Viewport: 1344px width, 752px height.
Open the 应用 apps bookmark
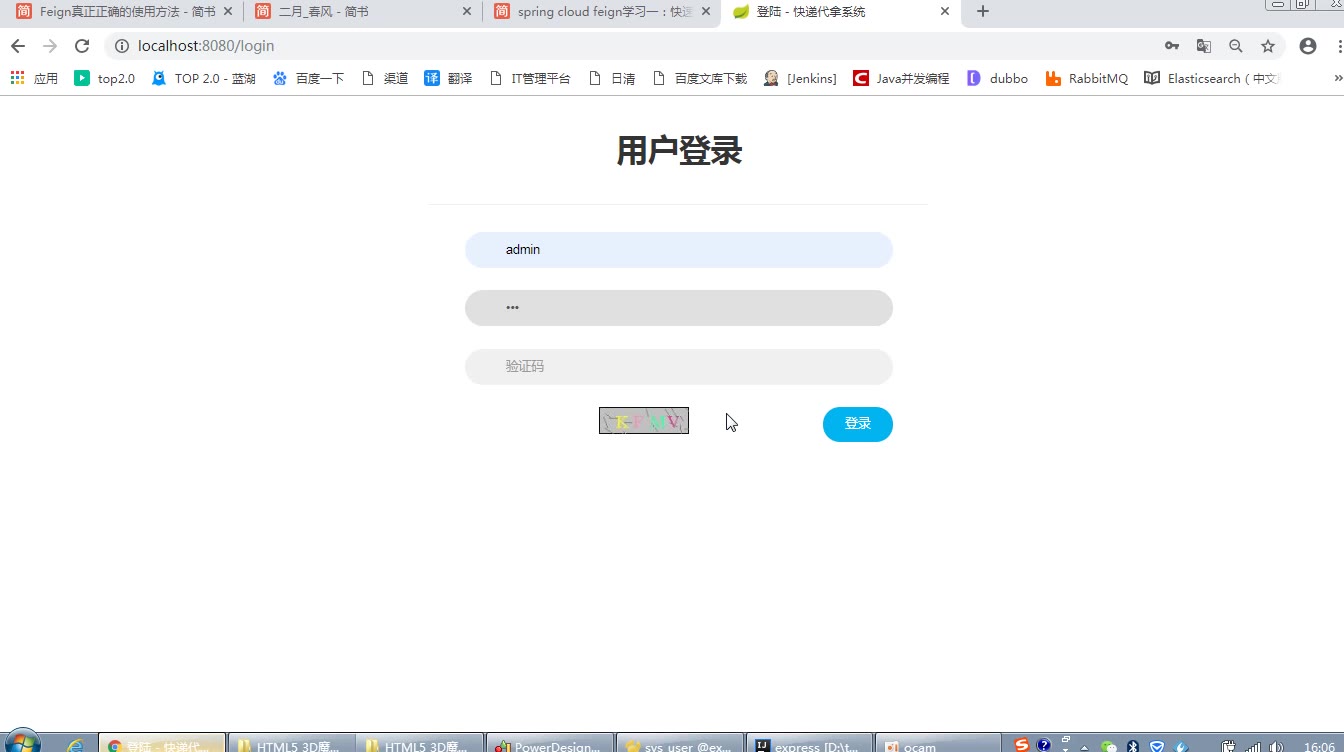click(x=34, y=78)
